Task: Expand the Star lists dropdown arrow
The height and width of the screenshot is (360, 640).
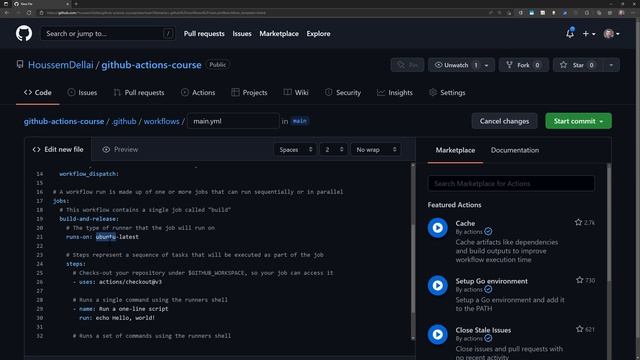Action: pyautogui.click(x=611, y=65)
